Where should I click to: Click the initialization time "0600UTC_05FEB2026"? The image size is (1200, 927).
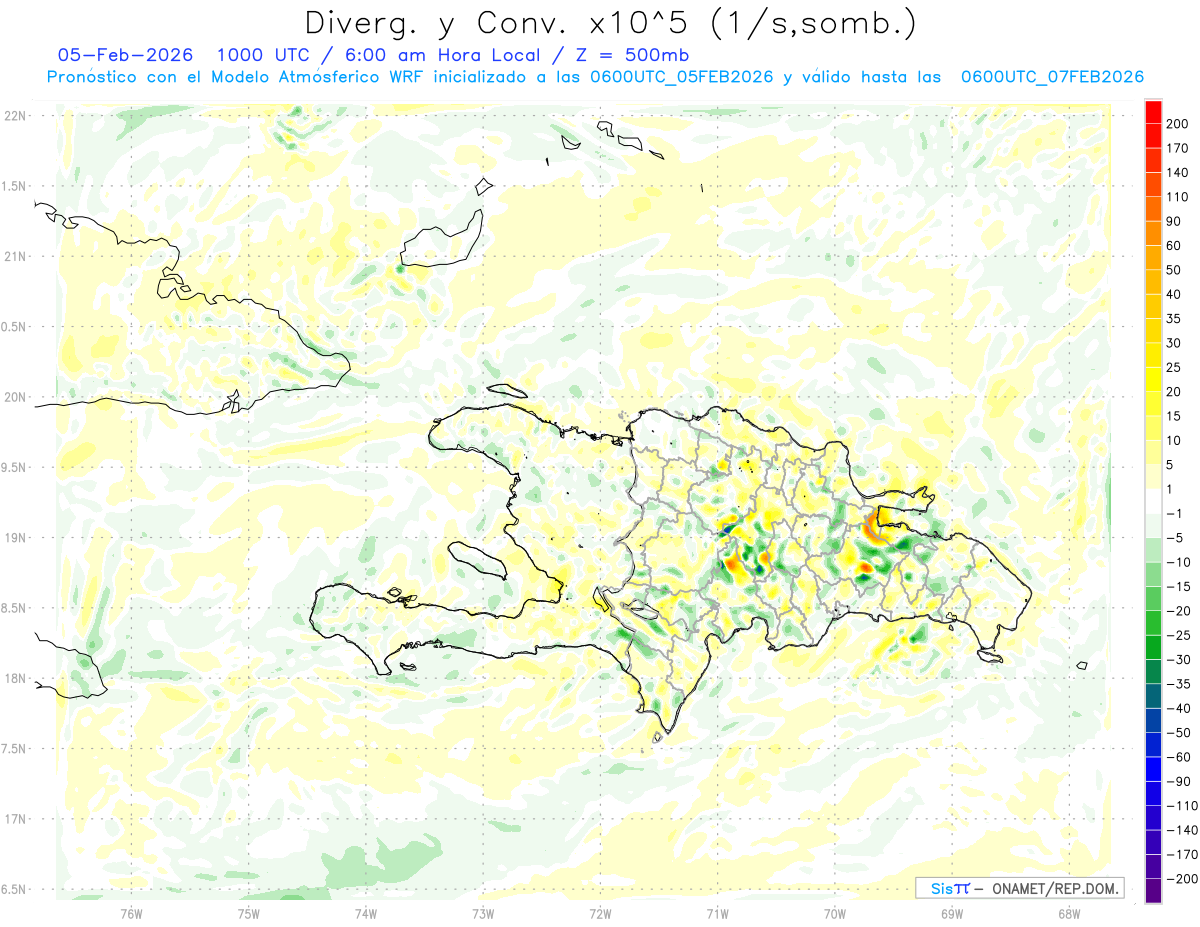point(682,77)
